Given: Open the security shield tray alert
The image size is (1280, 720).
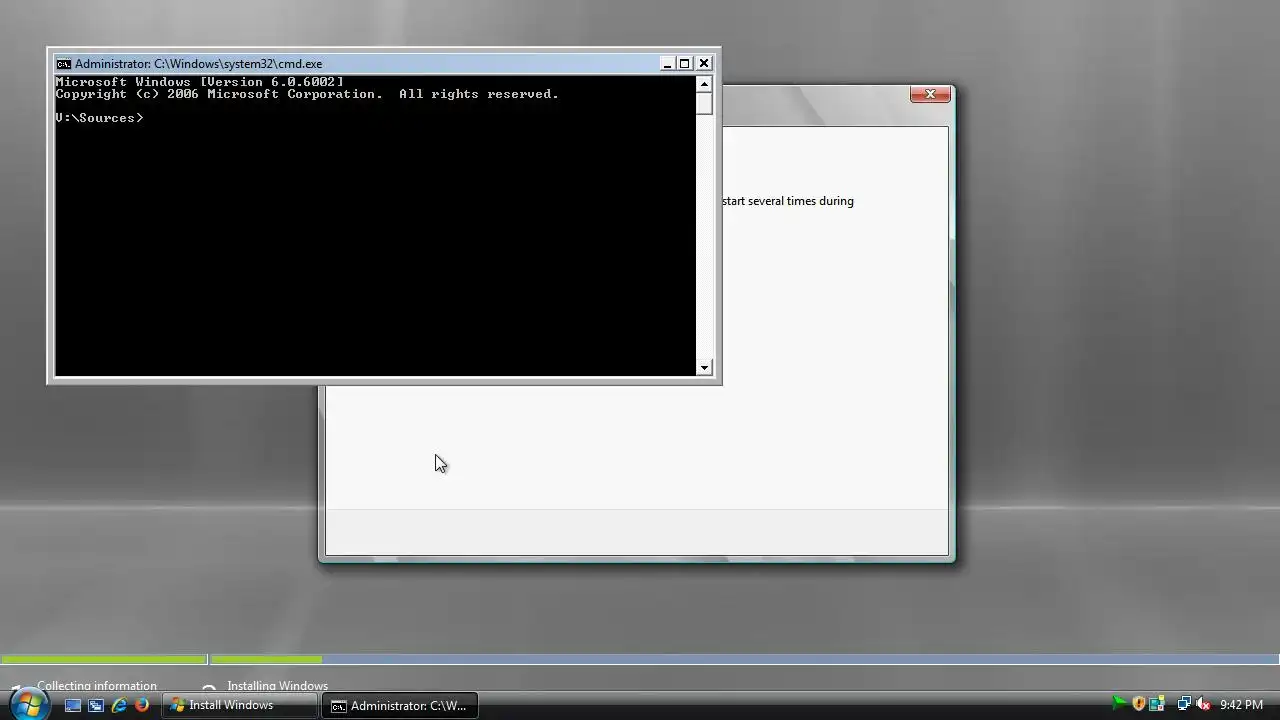Looking at the screenshot, I should [x=1138, y=704].
